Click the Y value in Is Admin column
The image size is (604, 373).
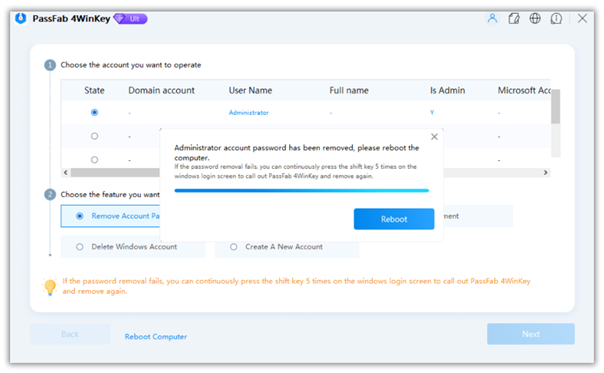432,113
